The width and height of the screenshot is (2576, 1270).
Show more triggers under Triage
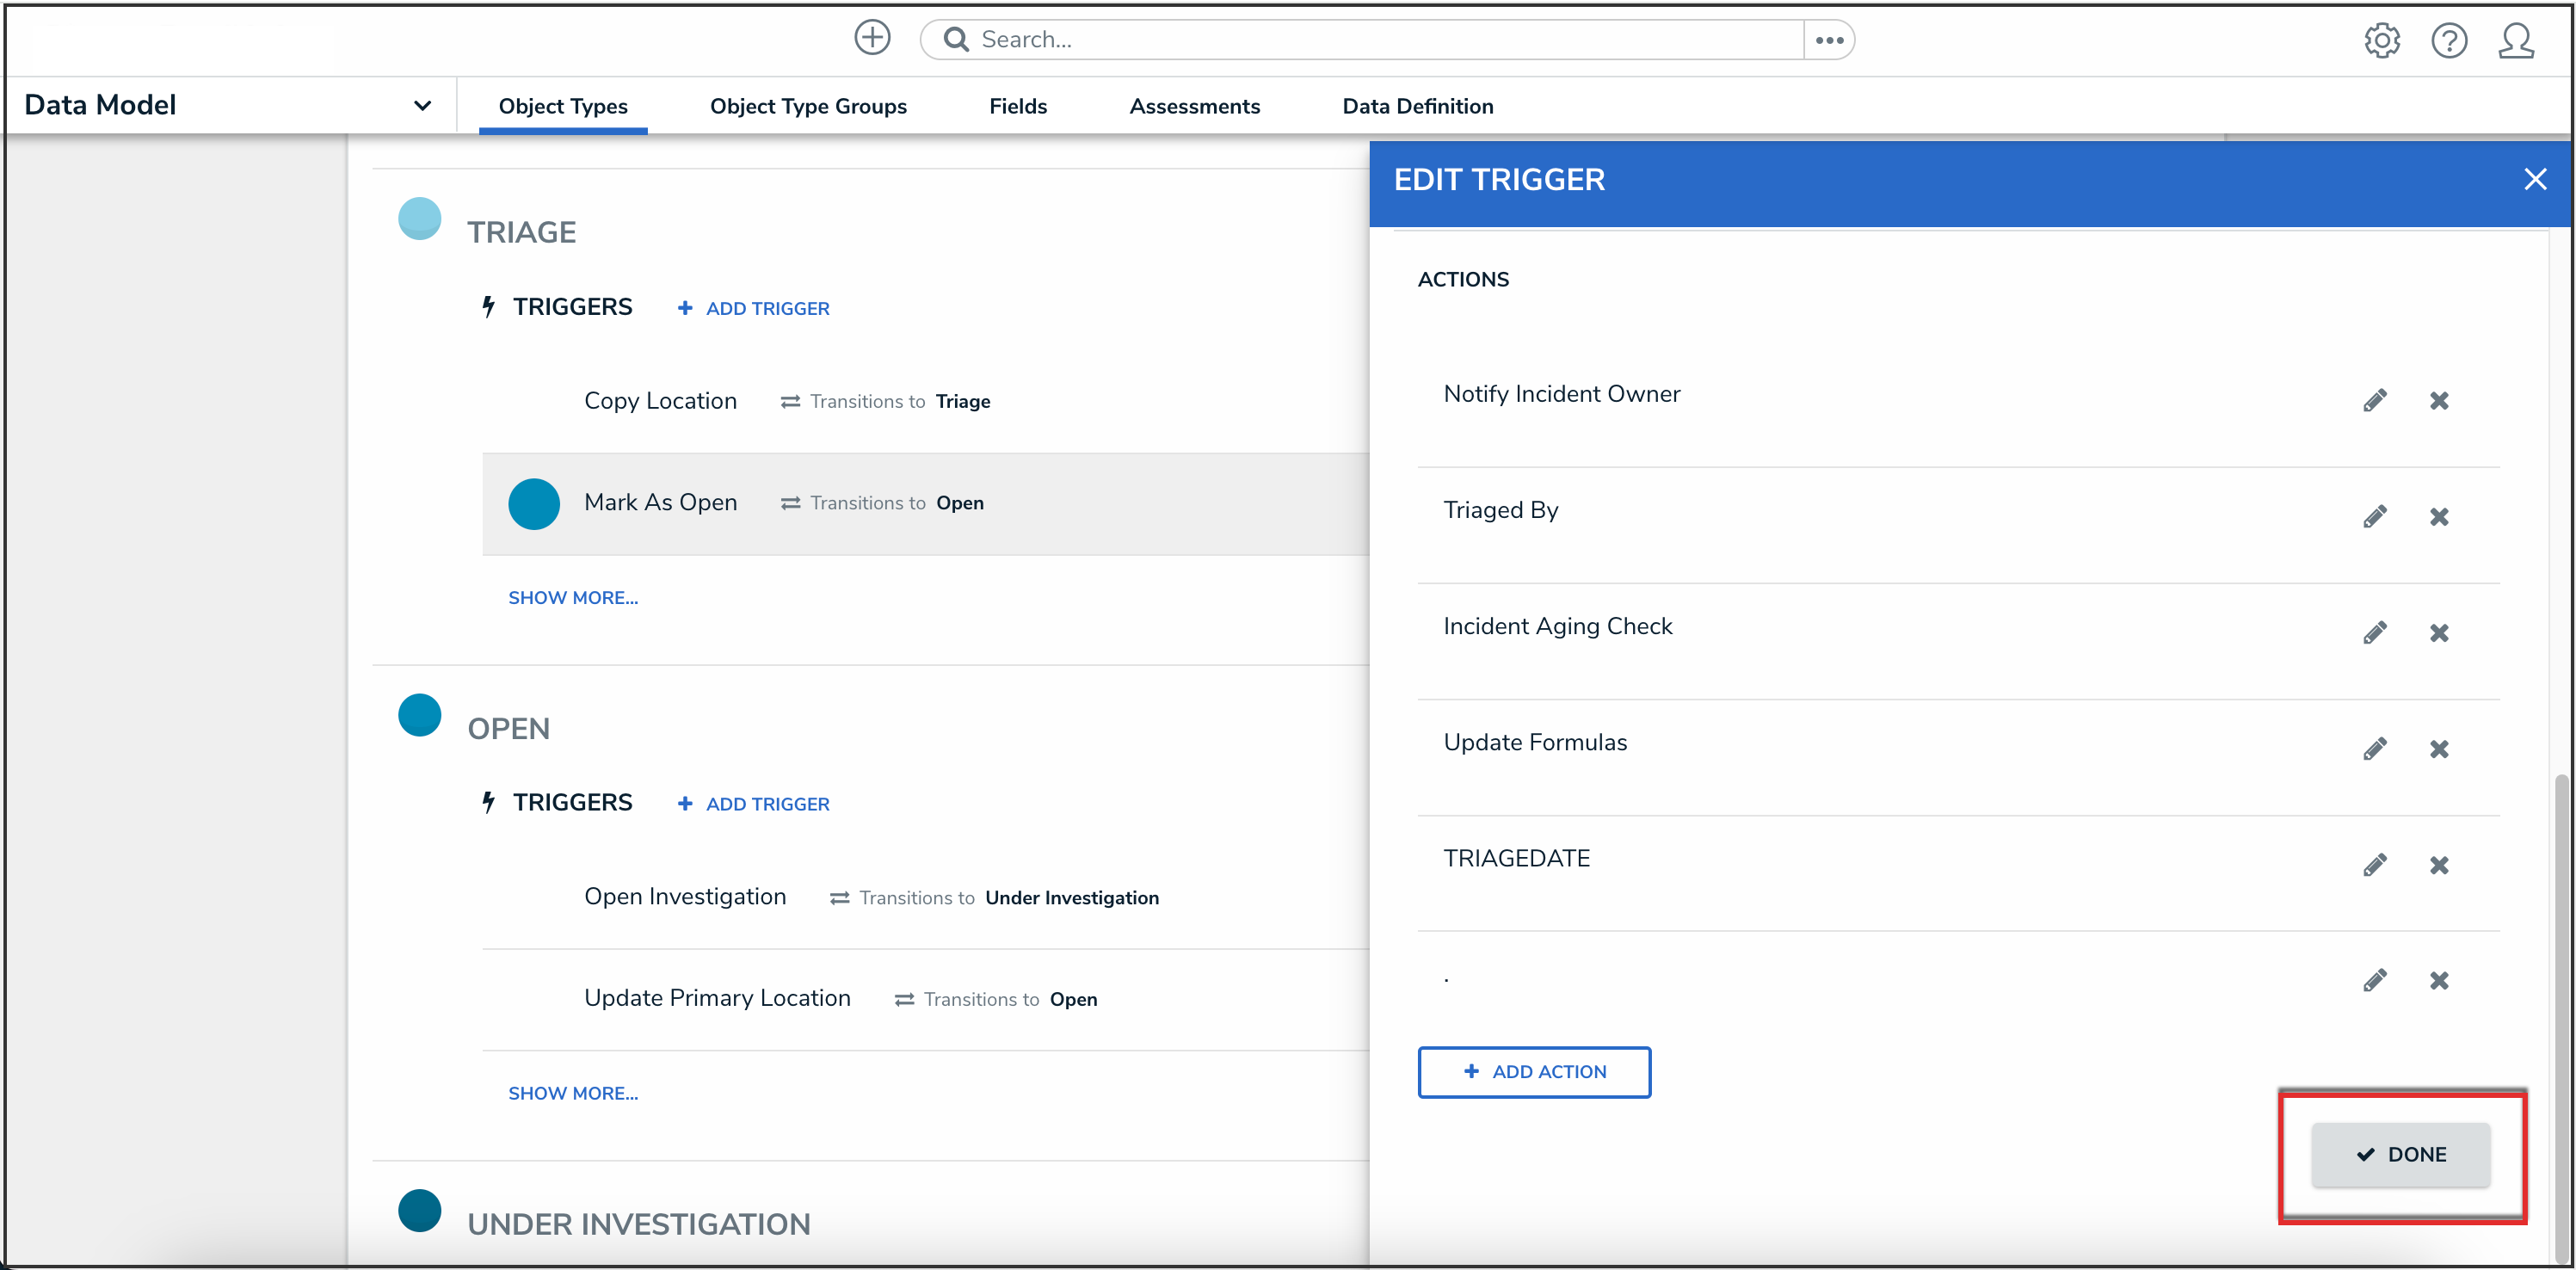pyautogui.click(x=572, y=598)
